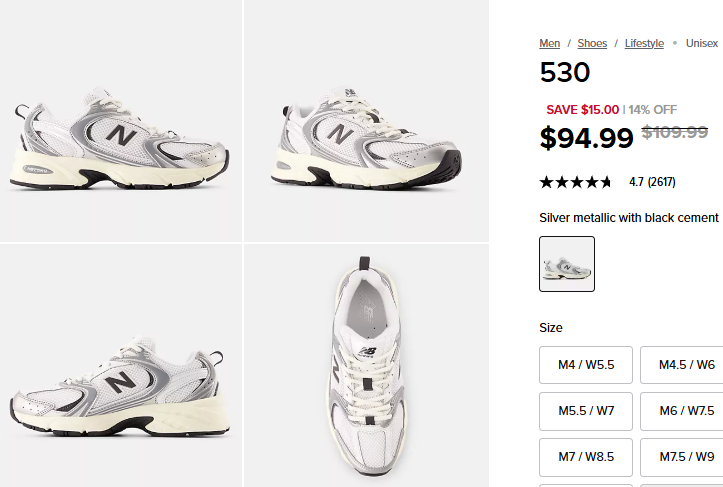This screenshot has width=723, height=487.
Task: Select size M6 / W7.5
Action: [x=684, y=411]
